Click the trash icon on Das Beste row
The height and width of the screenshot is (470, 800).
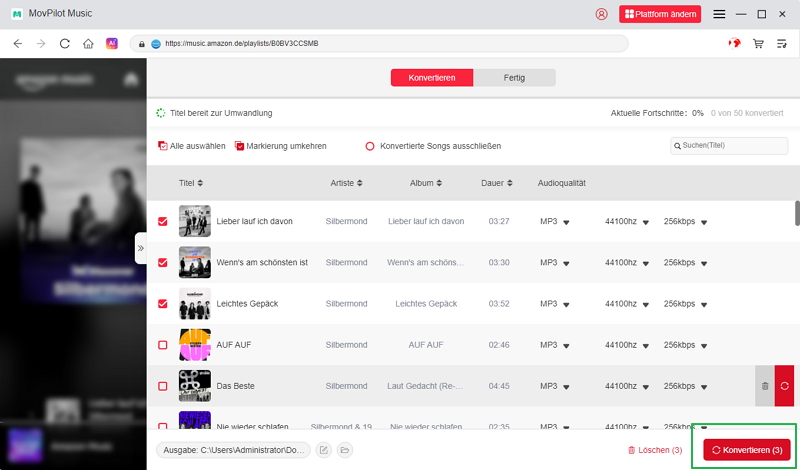[765, 385]
